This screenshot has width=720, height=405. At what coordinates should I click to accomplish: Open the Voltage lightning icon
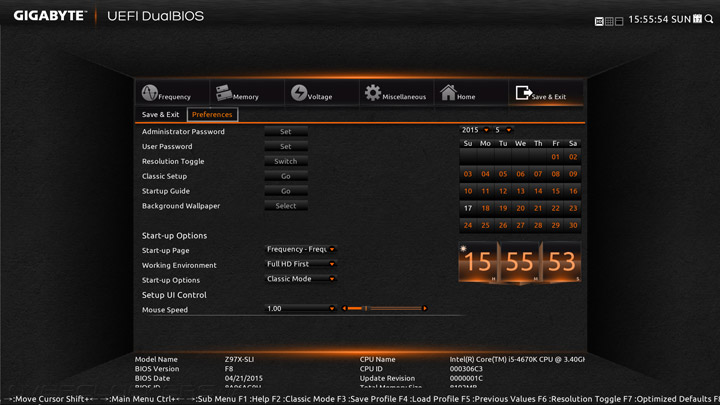(x=299, y=93)
